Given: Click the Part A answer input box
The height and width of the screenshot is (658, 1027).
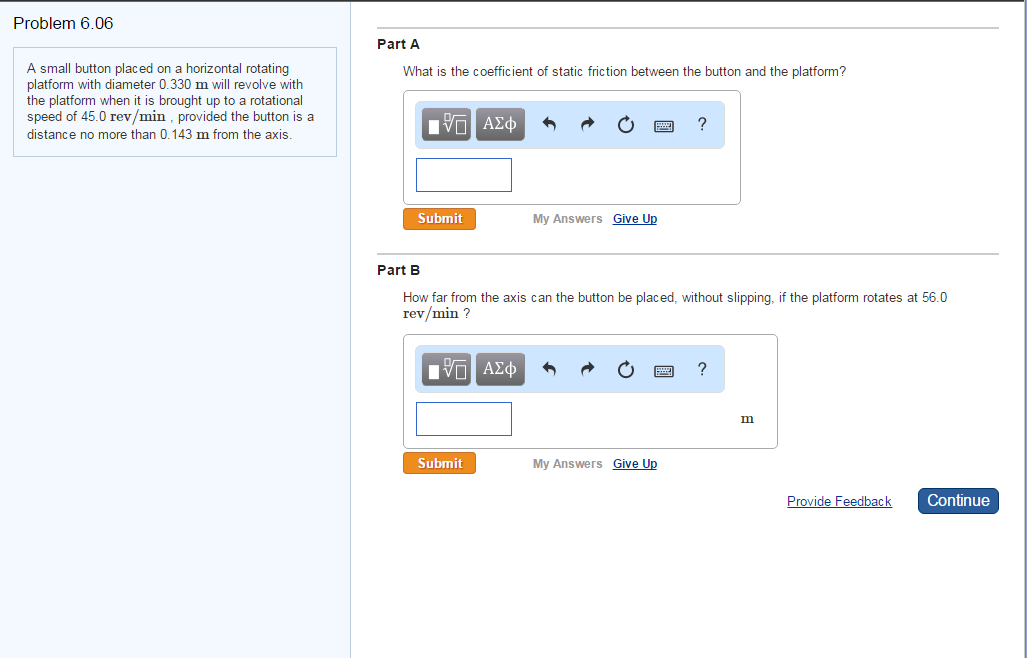Looking at the screenshot, I should point(463,174).
